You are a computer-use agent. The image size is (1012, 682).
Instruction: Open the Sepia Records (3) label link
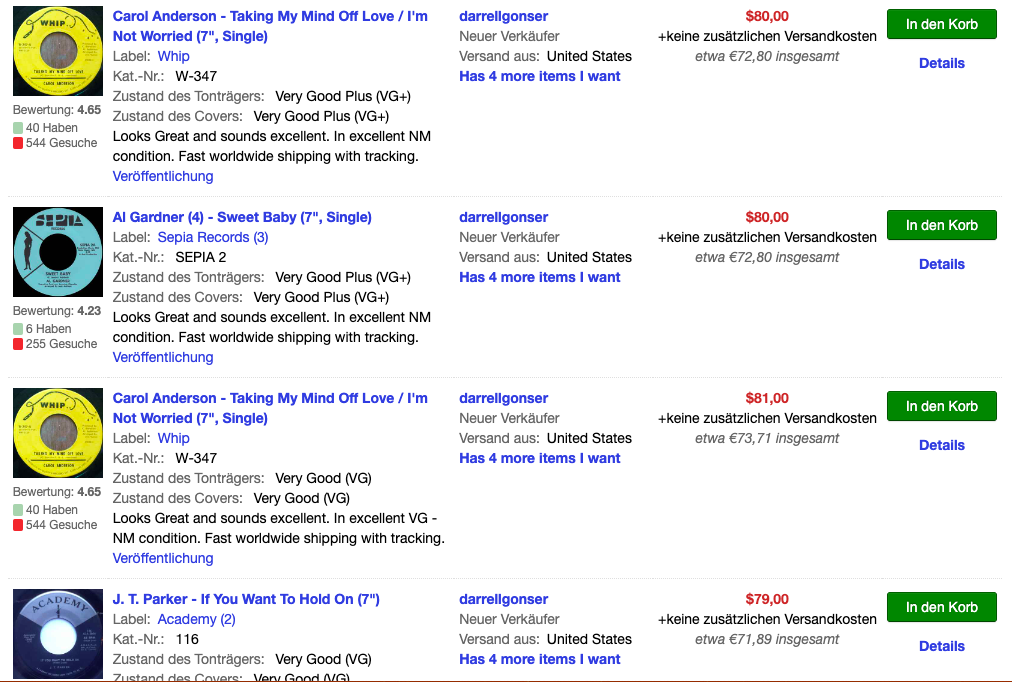coord(213,237)
